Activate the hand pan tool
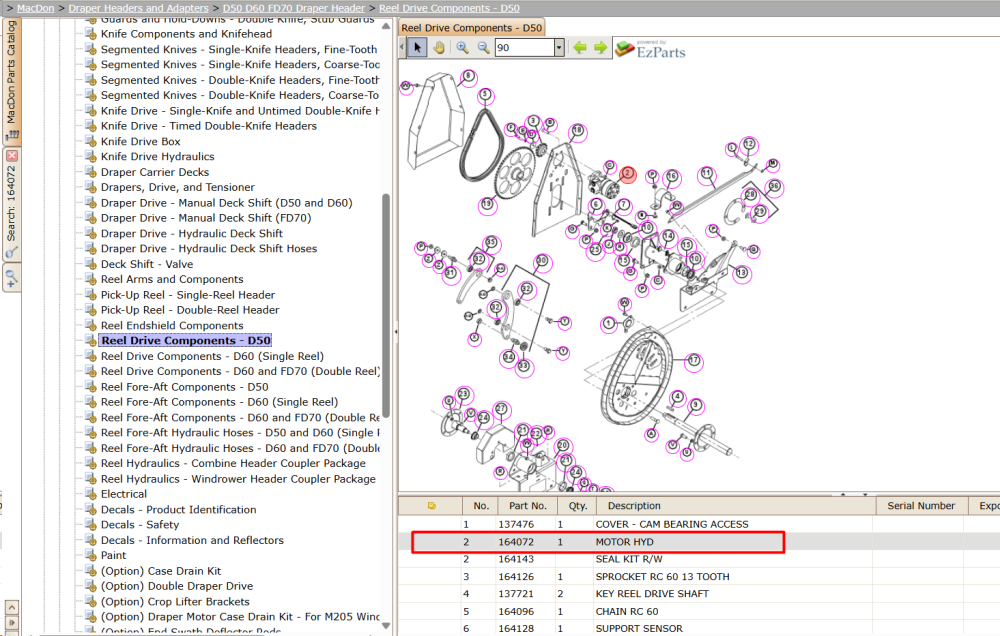This screenshot has height=636, width=1000. 439,48
